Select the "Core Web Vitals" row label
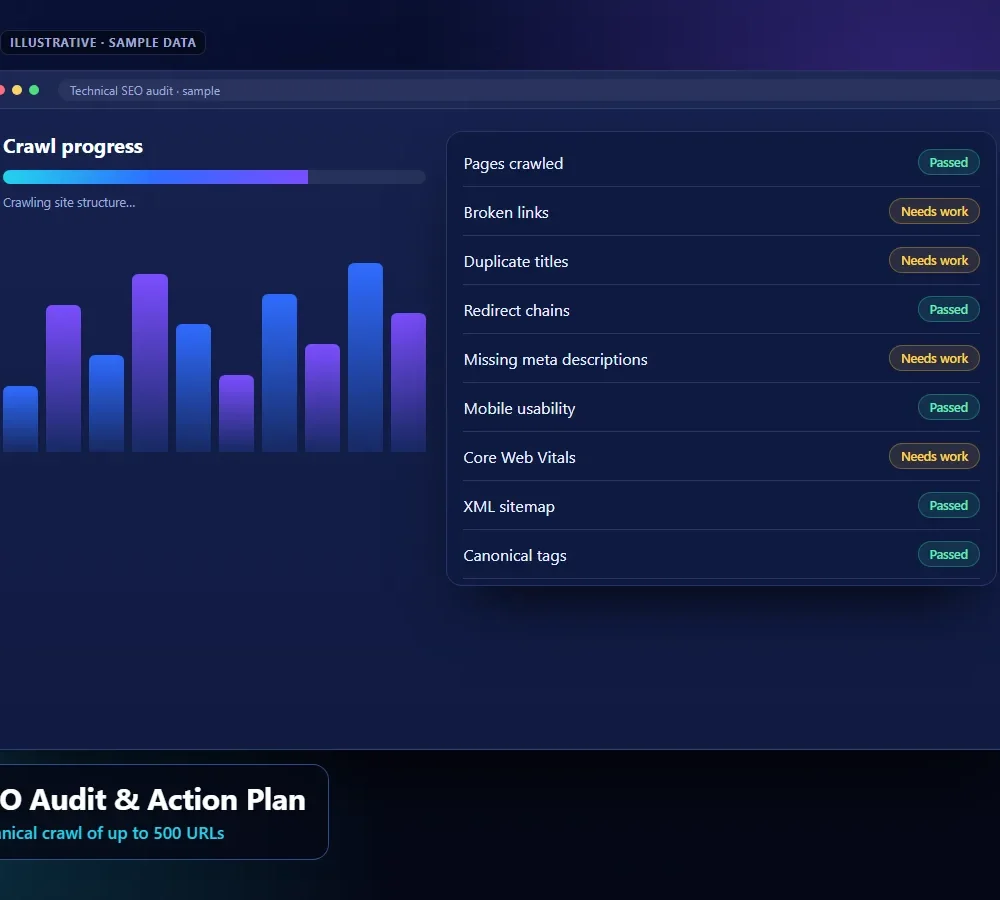The width and height of the screenshot is (1000, 900). point(520,457)
